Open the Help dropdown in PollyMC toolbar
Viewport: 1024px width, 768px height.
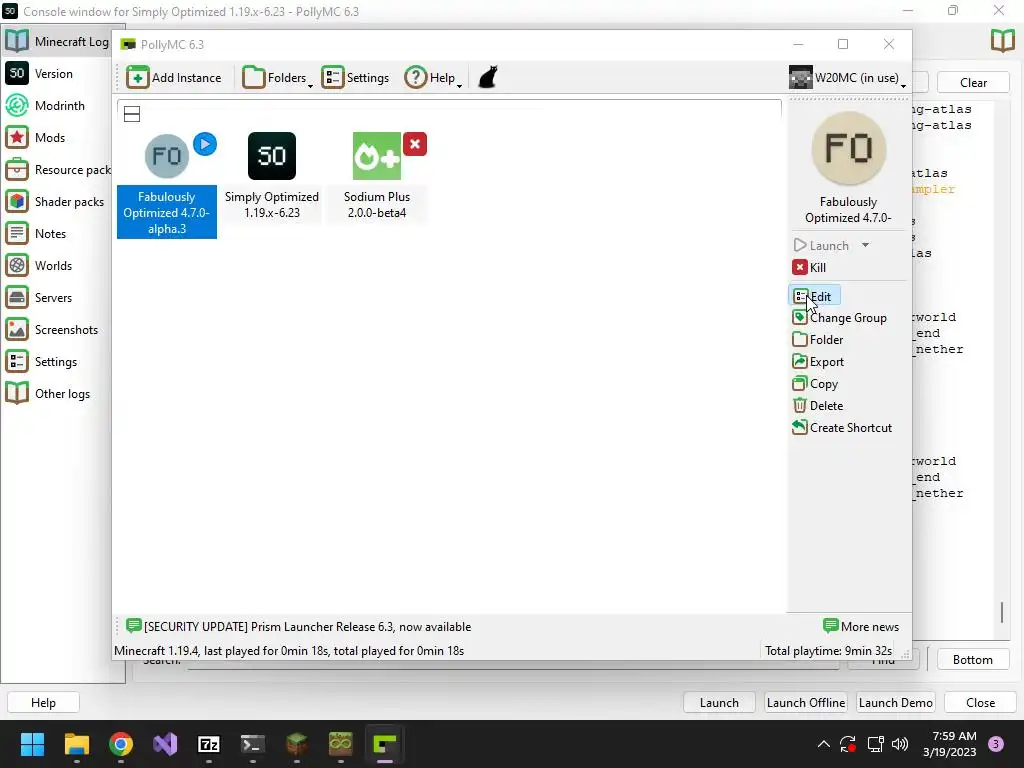433,78
